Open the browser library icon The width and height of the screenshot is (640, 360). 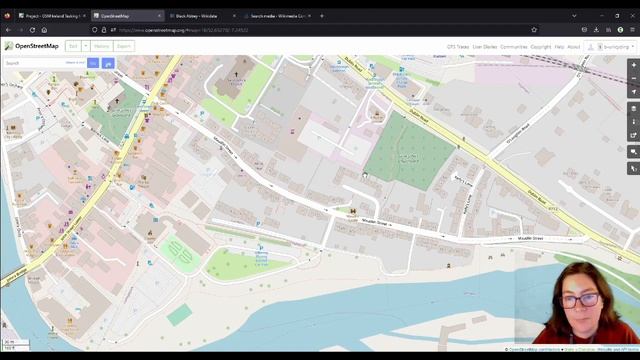click(608, 30)
